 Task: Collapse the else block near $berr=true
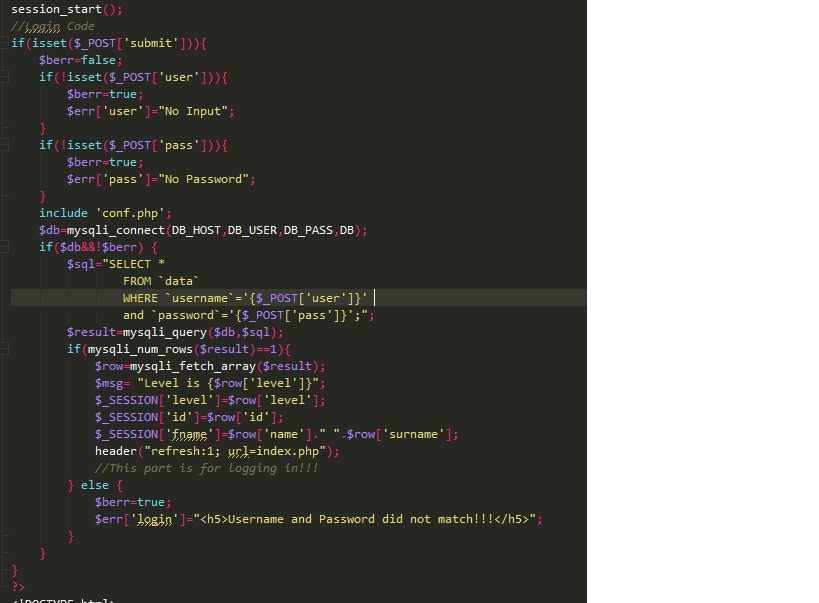click(4, 485)
